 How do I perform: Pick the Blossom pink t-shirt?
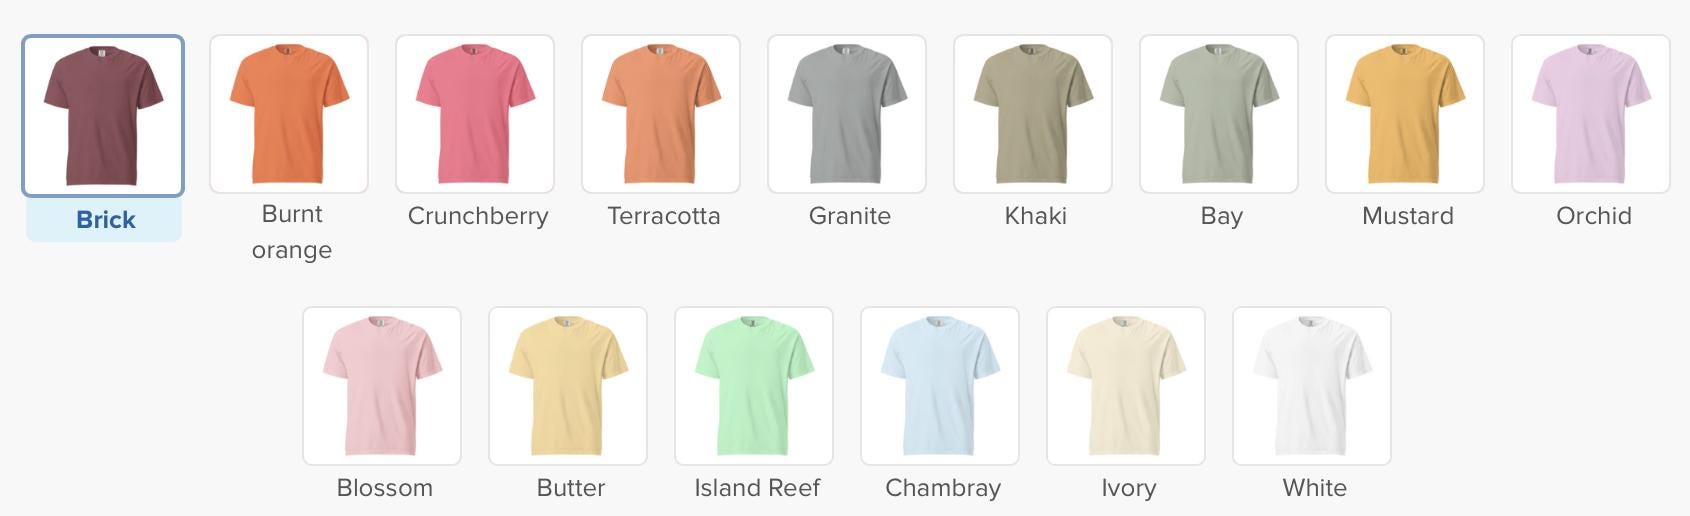click(382, 386)
